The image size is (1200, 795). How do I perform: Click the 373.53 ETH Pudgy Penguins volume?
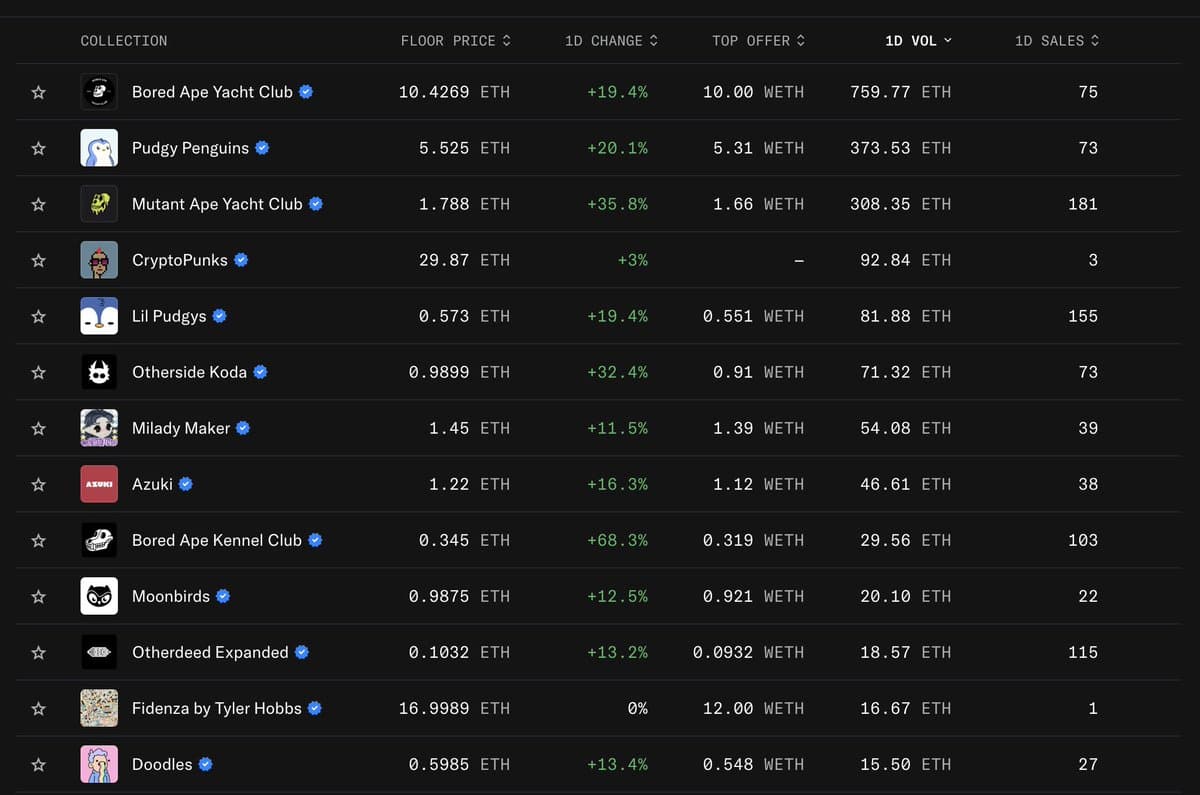pyautogui.click(x=900, y=148)
